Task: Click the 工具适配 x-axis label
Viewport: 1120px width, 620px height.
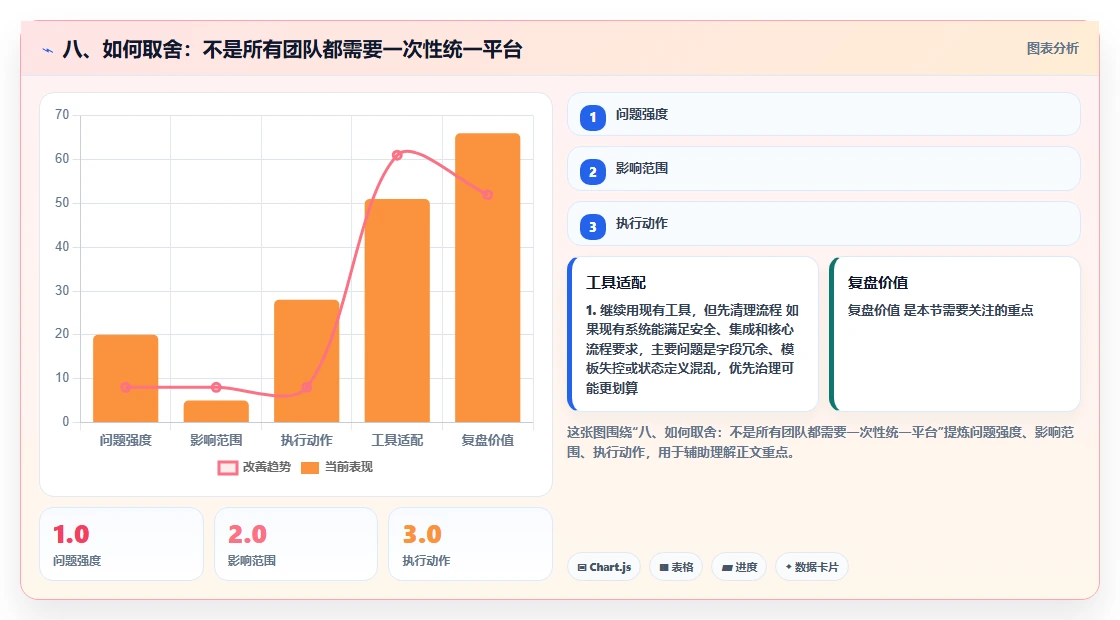Action: click(x=397, y=440)
